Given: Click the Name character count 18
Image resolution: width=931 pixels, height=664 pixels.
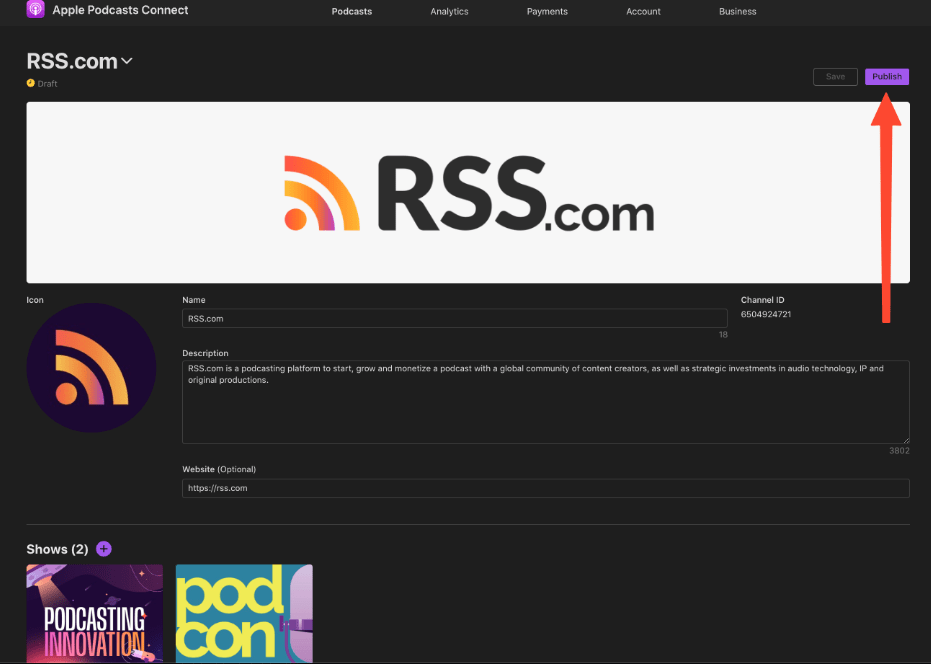Looking at the screenshot, I should 723,335.
